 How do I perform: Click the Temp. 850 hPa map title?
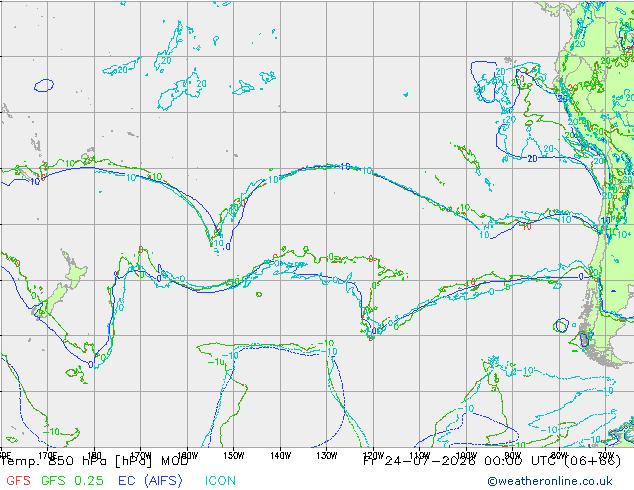95,461
